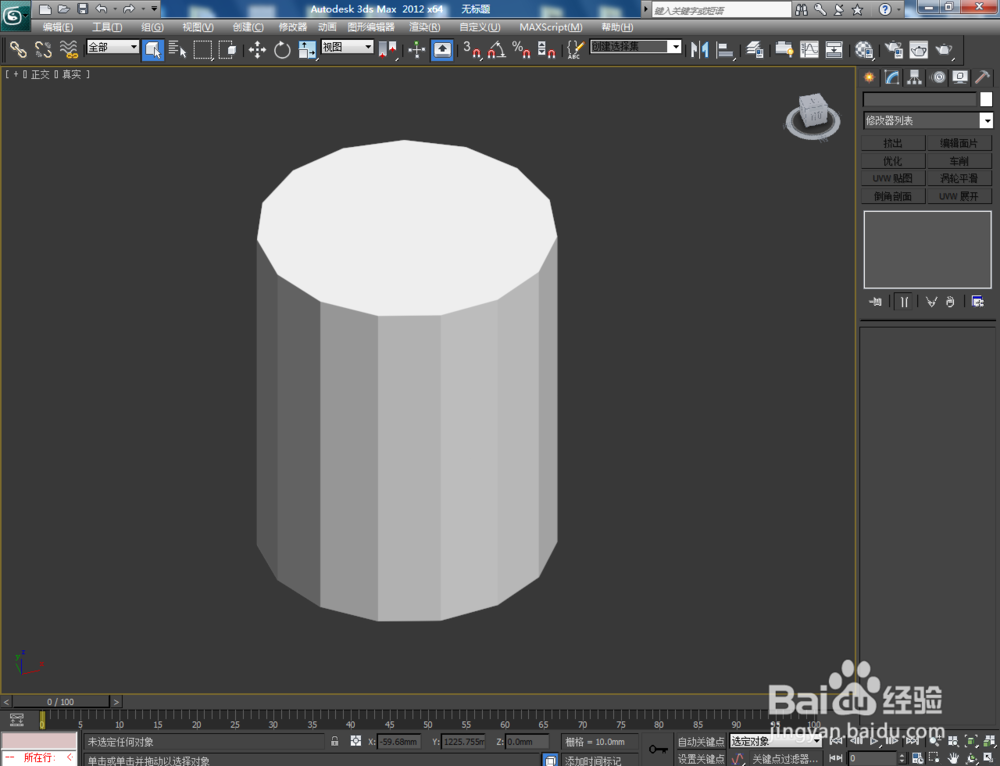Screen dimensions: 1000x766
Task: Click the object color swatch
Action: pos(986,99)
